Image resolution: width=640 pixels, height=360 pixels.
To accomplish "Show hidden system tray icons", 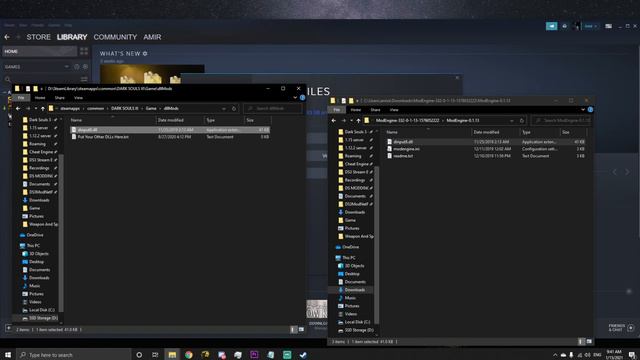I will [555, 355].
